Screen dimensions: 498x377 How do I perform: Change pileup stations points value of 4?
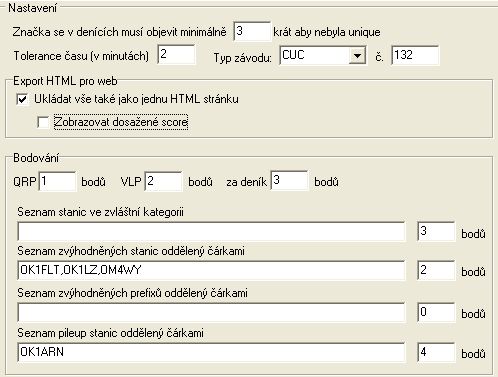[436, 352]
